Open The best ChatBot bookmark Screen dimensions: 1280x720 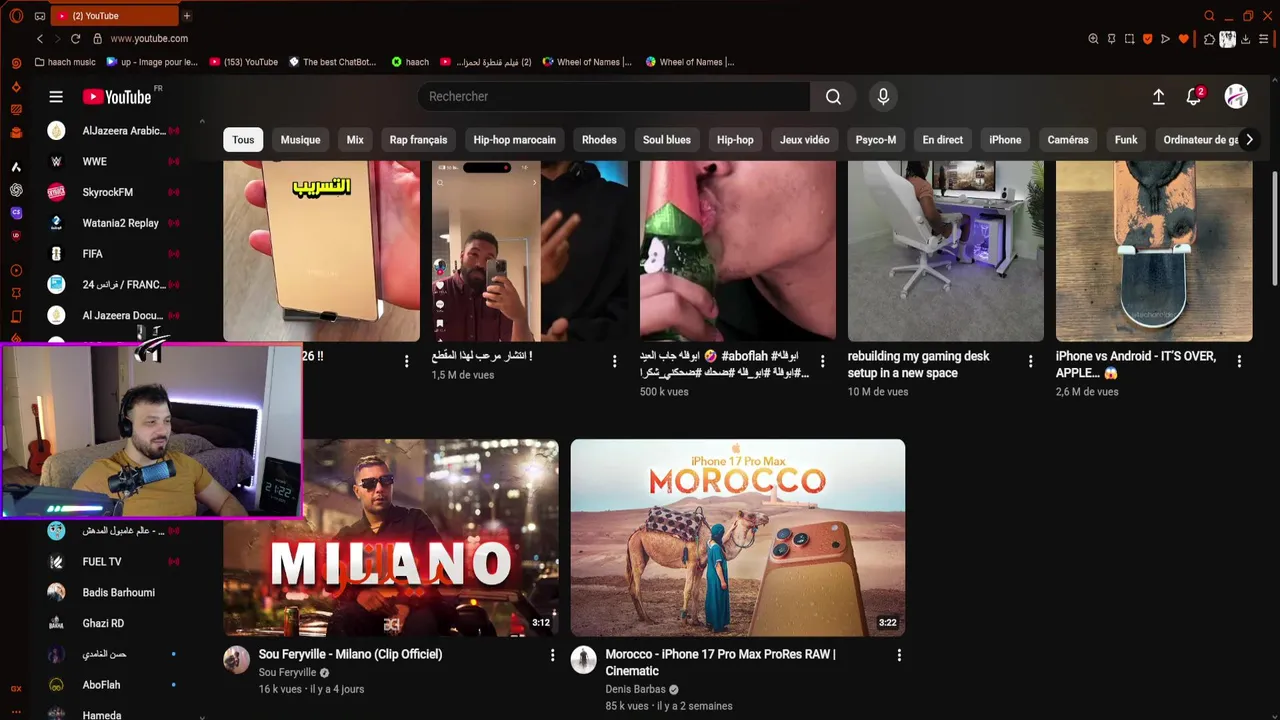tap(333, 62)
